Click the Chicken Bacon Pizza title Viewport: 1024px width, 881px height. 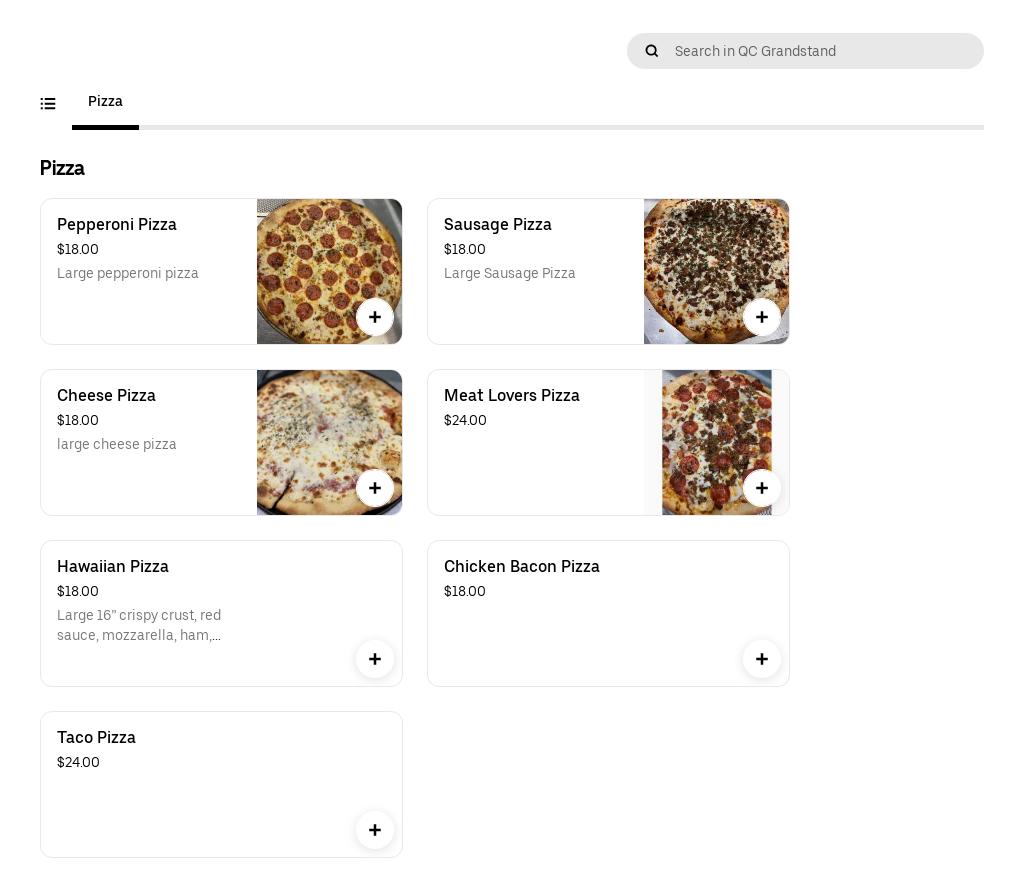tap(522, 567)
